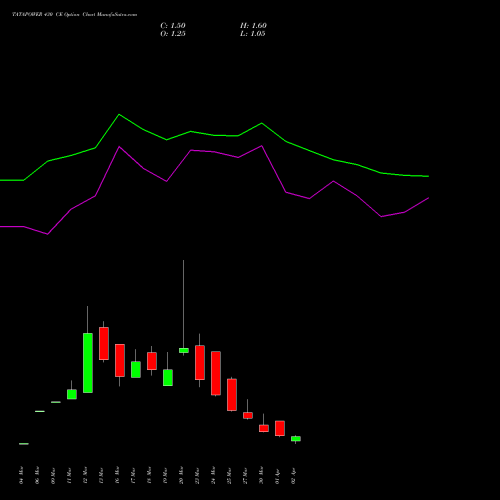
Task: Click the high value H: 1.60
Action: 253,26
